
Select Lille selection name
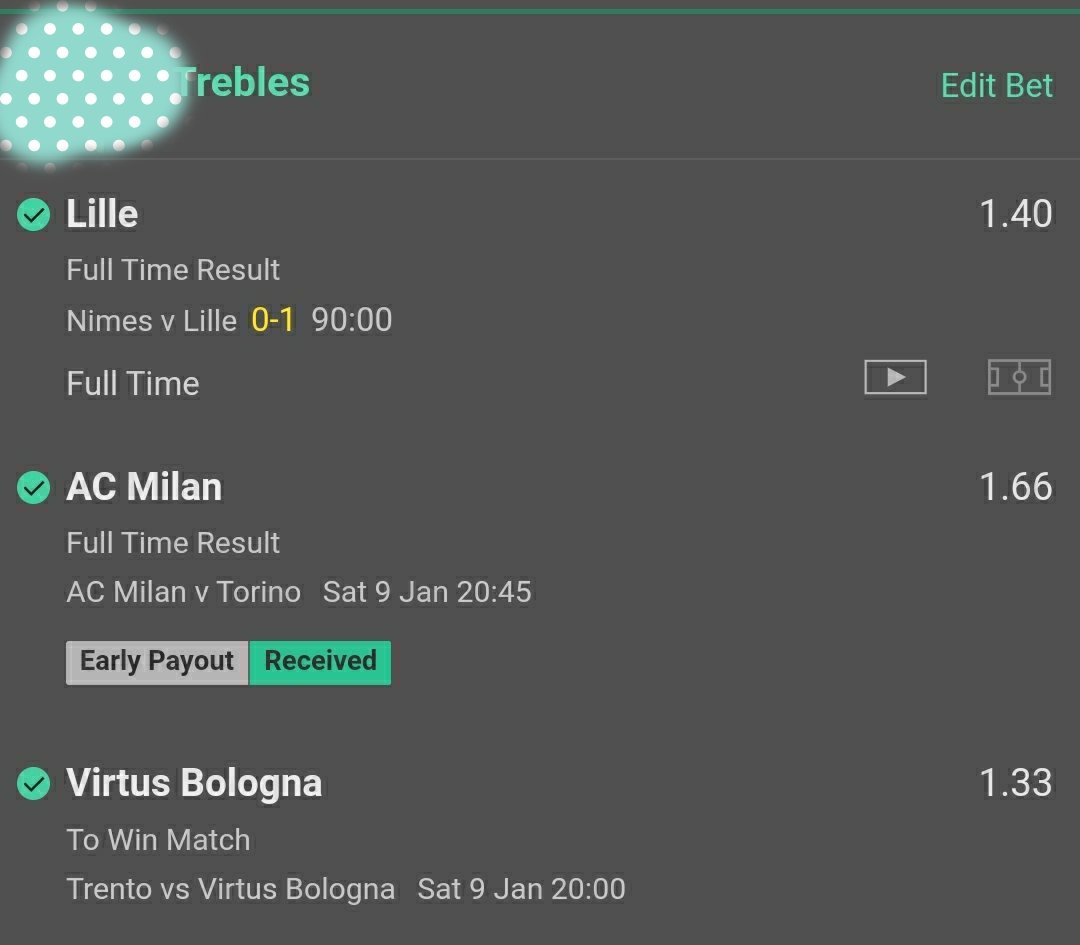pos(102,214)
